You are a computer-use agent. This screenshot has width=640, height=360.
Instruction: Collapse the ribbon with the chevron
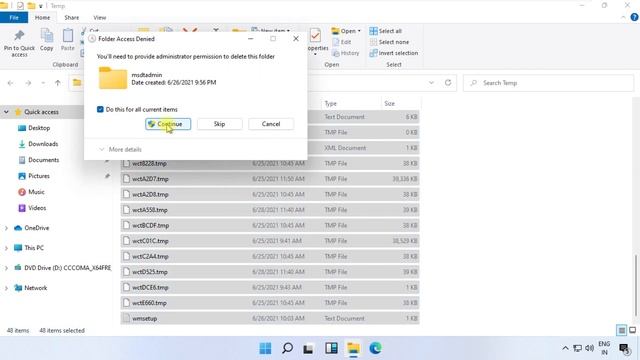click(x=623, y=18)
